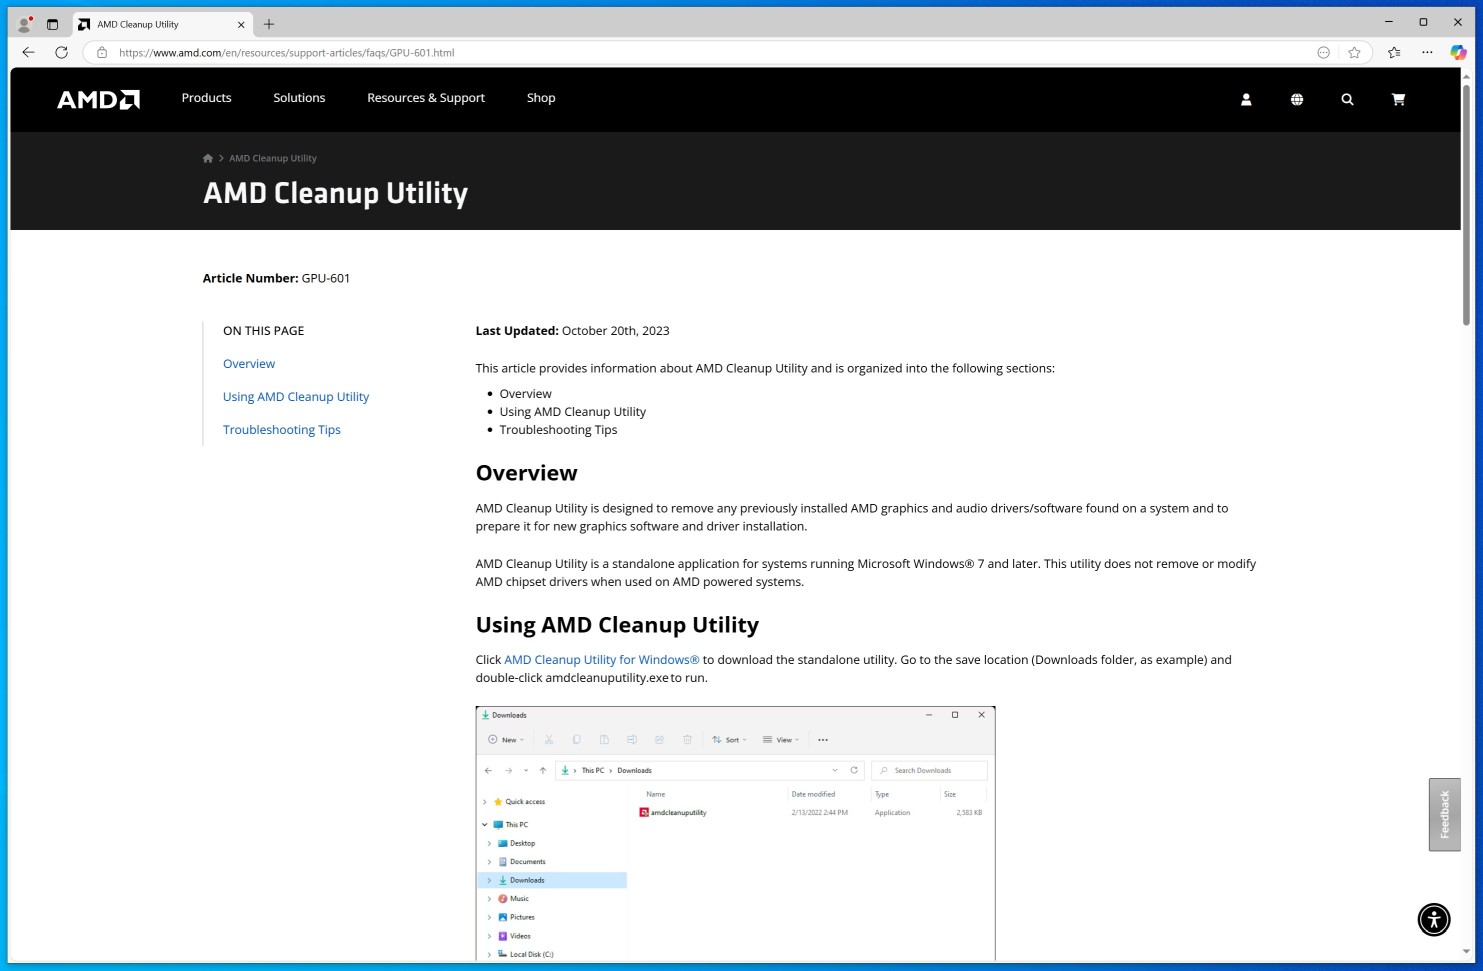Viewport: 1483px width, 971px height.
Task: Open the shopping cart icon
Action: pos(1398,99)
